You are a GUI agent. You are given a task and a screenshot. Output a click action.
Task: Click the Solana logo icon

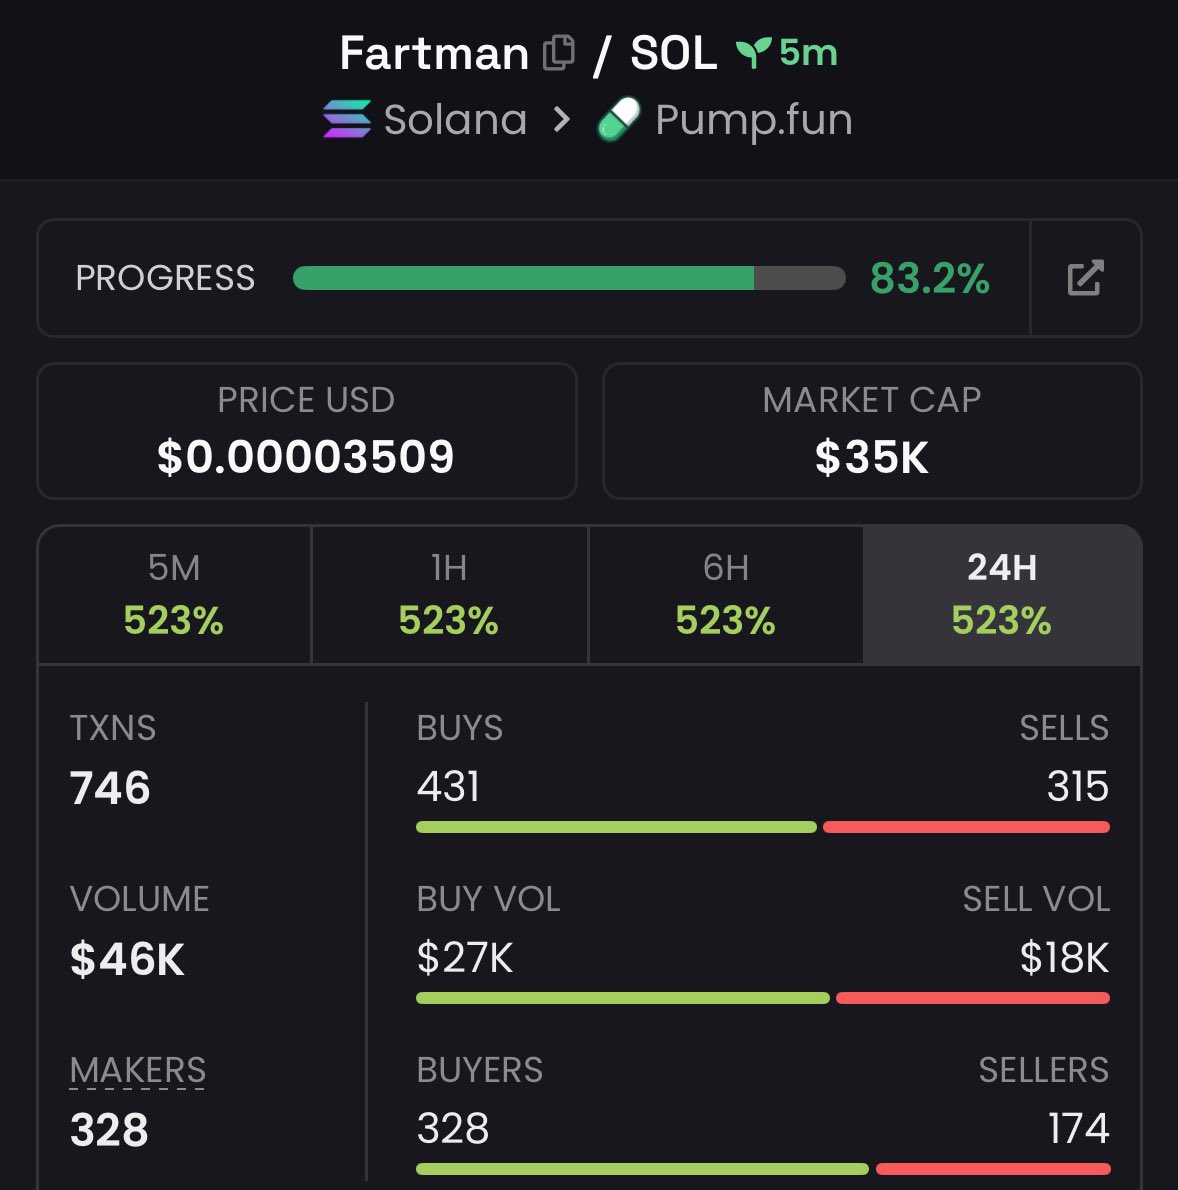(x=347, y=120)
